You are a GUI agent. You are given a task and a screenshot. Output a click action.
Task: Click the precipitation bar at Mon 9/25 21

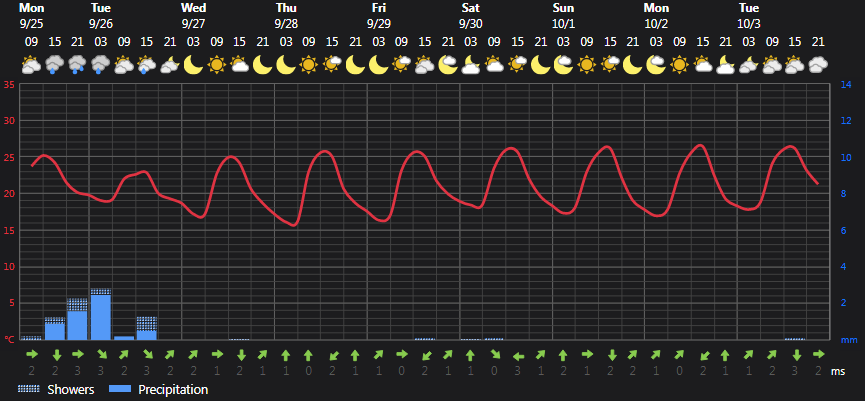click(x=78, y=319)
